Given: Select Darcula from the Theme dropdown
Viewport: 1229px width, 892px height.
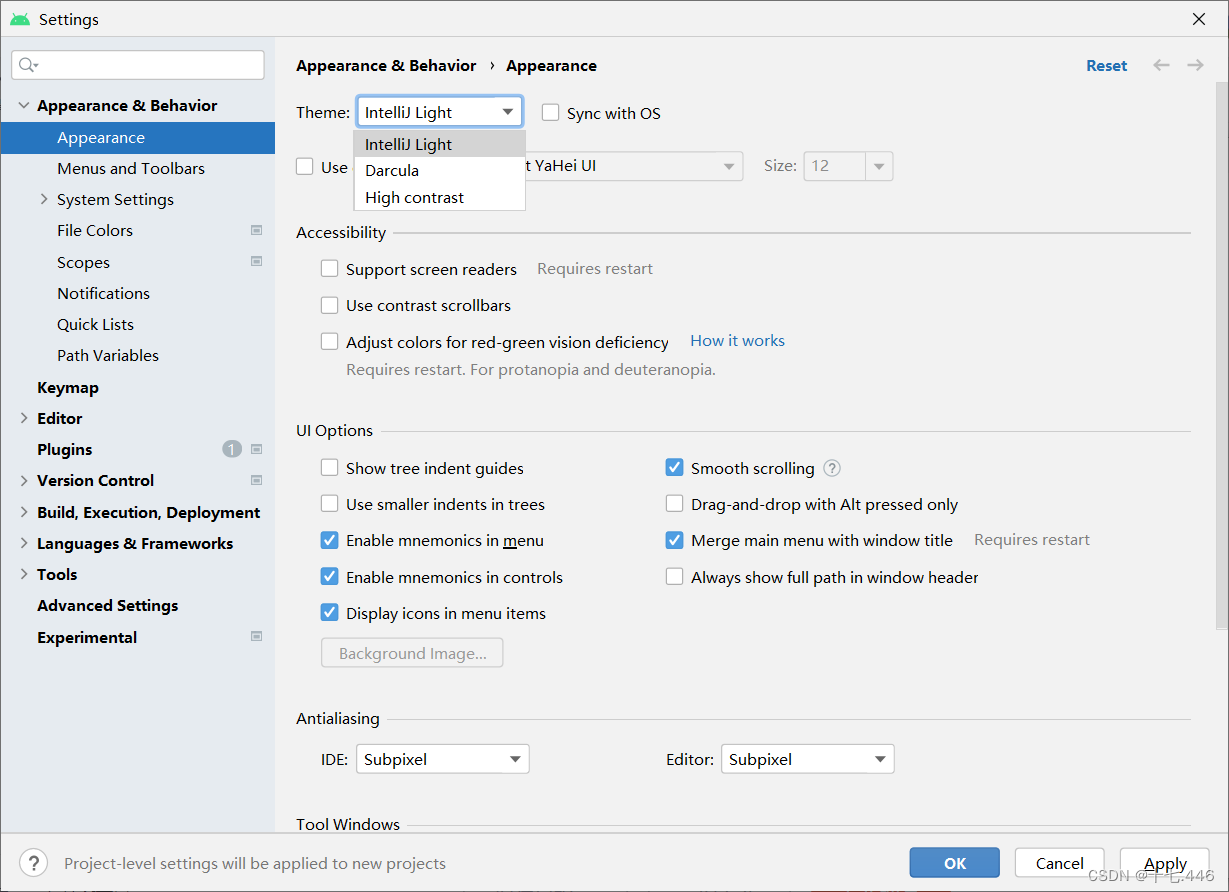Looking at the screenshot, I should (391, 170).
